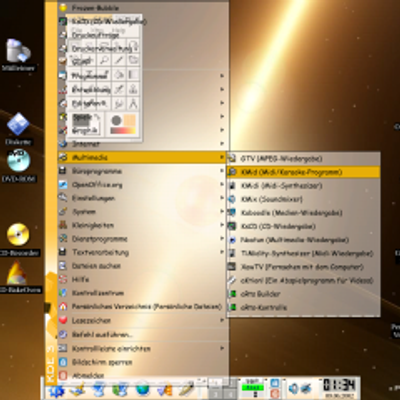Screen dimensions: 400x400
Task: Click the K menu gear button in panel
Action: [56, 390]
